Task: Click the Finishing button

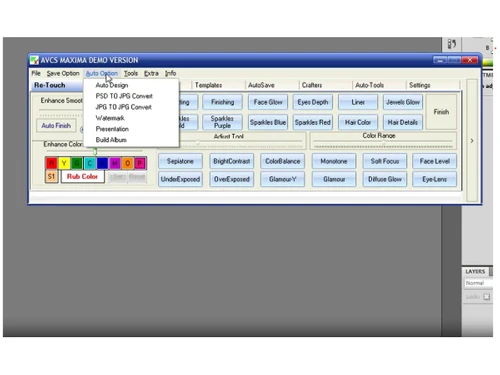Action: pyautogui.click(x=222, y=102)
